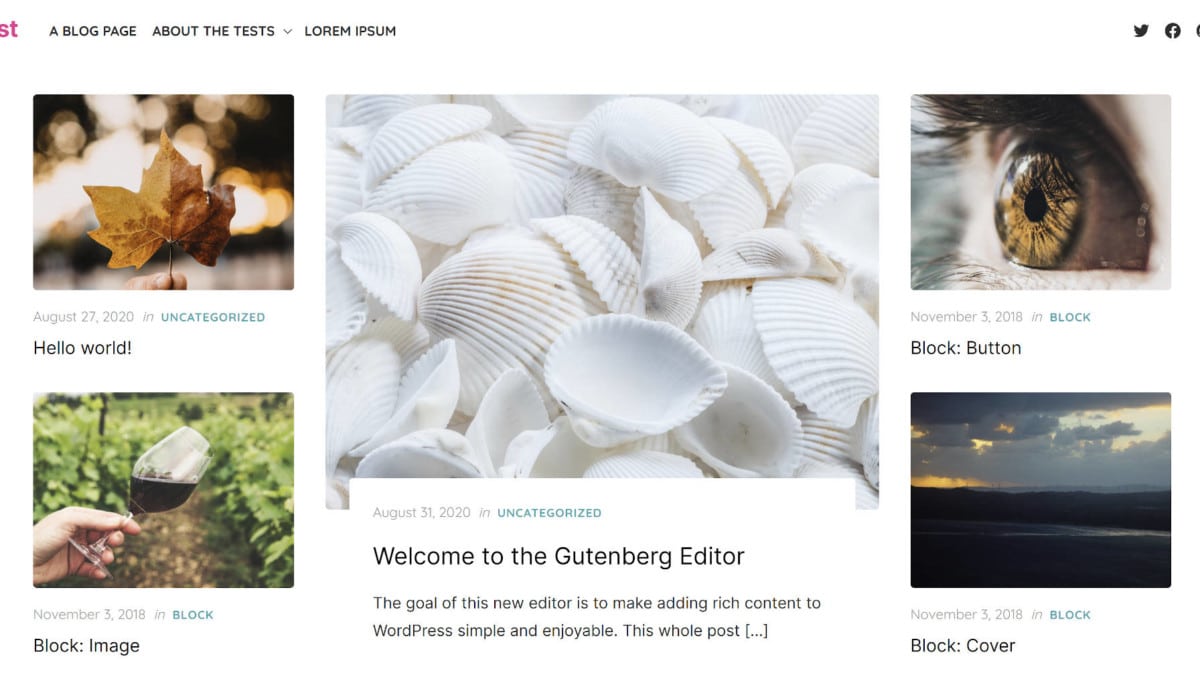The height and width of the screenshot is (675, 1200).
Task: Click the pink site logo
Action: [8, 29]
